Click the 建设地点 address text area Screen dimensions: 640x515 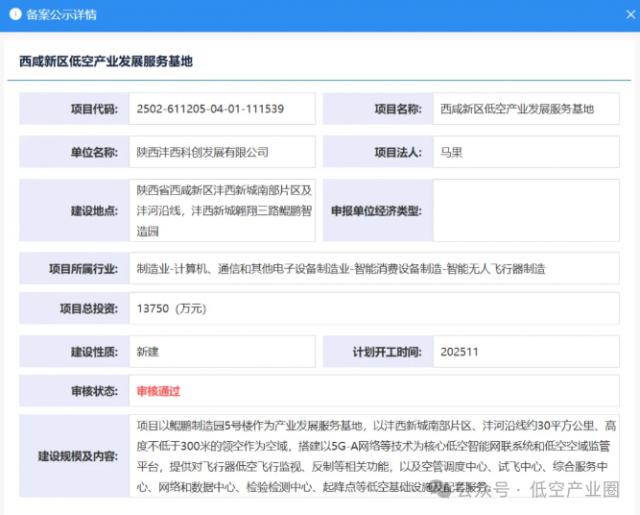tap(222, 210)
